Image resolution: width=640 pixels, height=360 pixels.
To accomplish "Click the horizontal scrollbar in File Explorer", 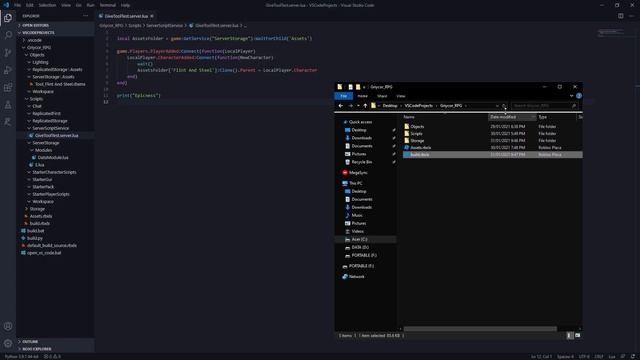I will pos(480,329).
